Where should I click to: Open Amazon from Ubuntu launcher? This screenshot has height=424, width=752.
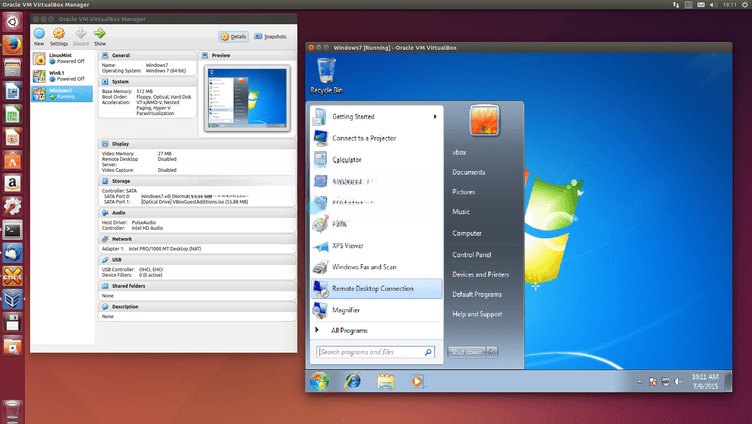12,184
